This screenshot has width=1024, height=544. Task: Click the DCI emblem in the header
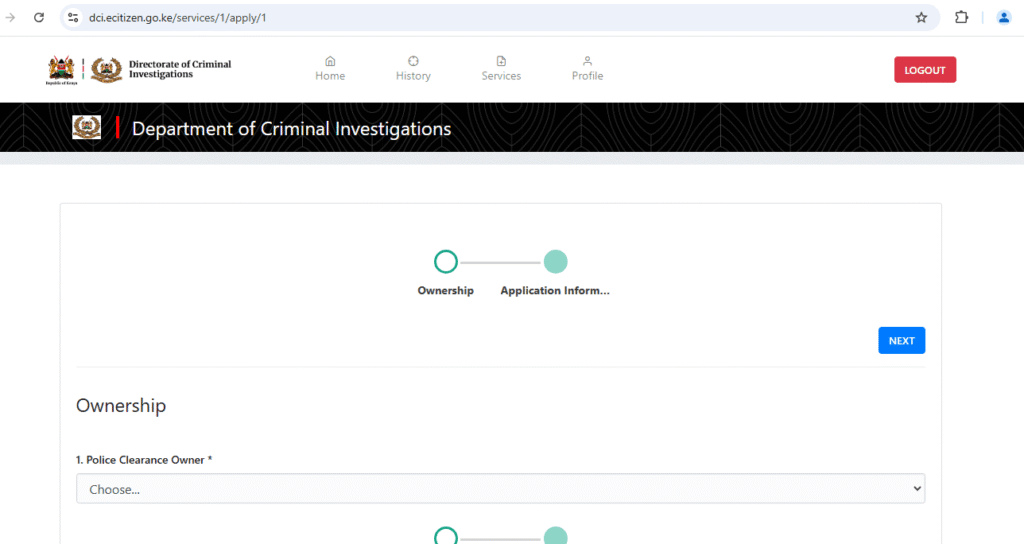pyautogui.click(x=106, y=69)
